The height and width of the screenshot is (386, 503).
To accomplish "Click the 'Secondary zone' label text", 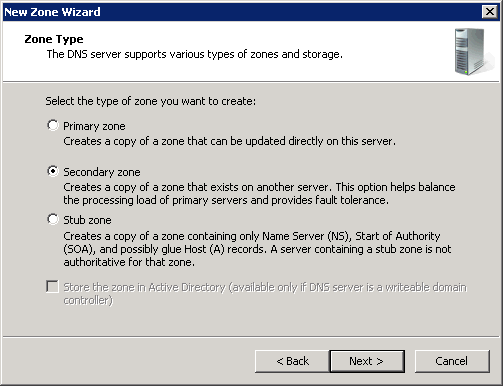I will [102, 172].
